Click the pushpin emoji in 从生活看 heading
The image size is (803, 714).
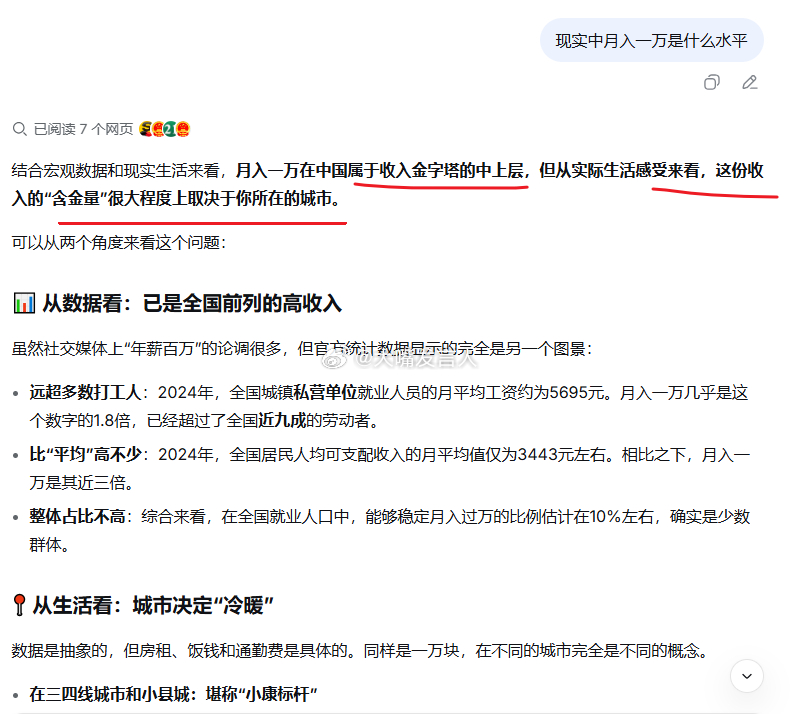click(x=19, y=605)
